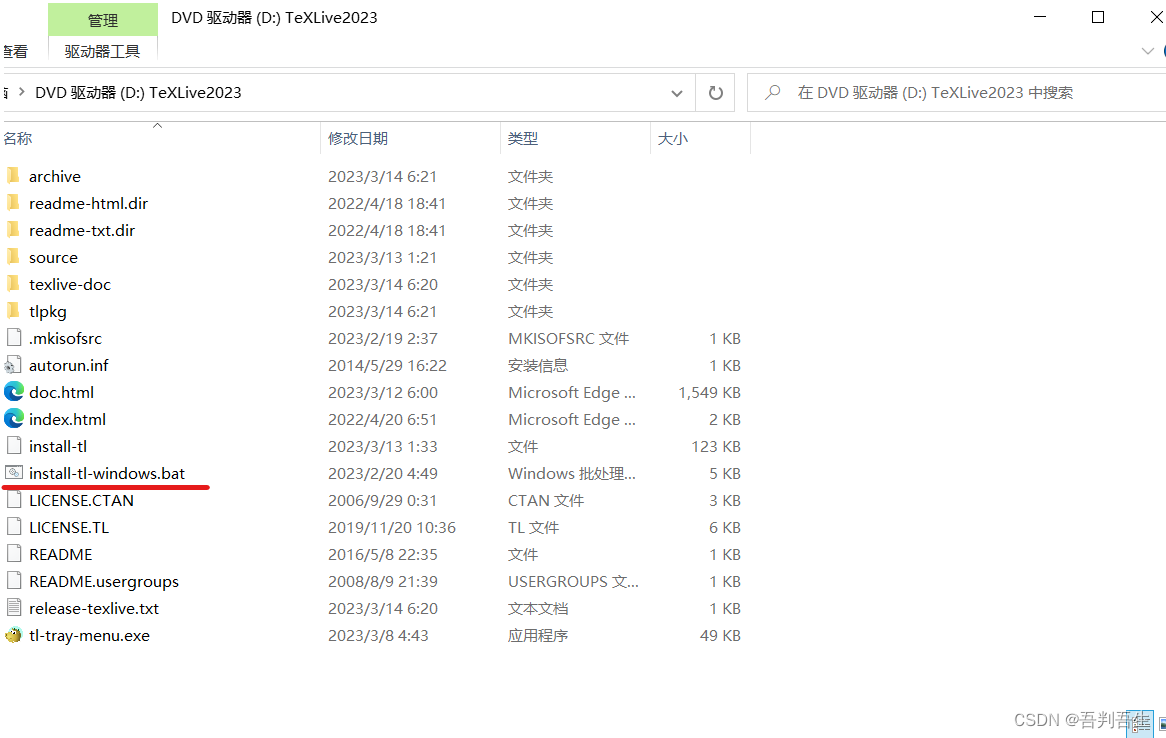
Task: Click the Windows 批处理 type cell
Action: 572,473
